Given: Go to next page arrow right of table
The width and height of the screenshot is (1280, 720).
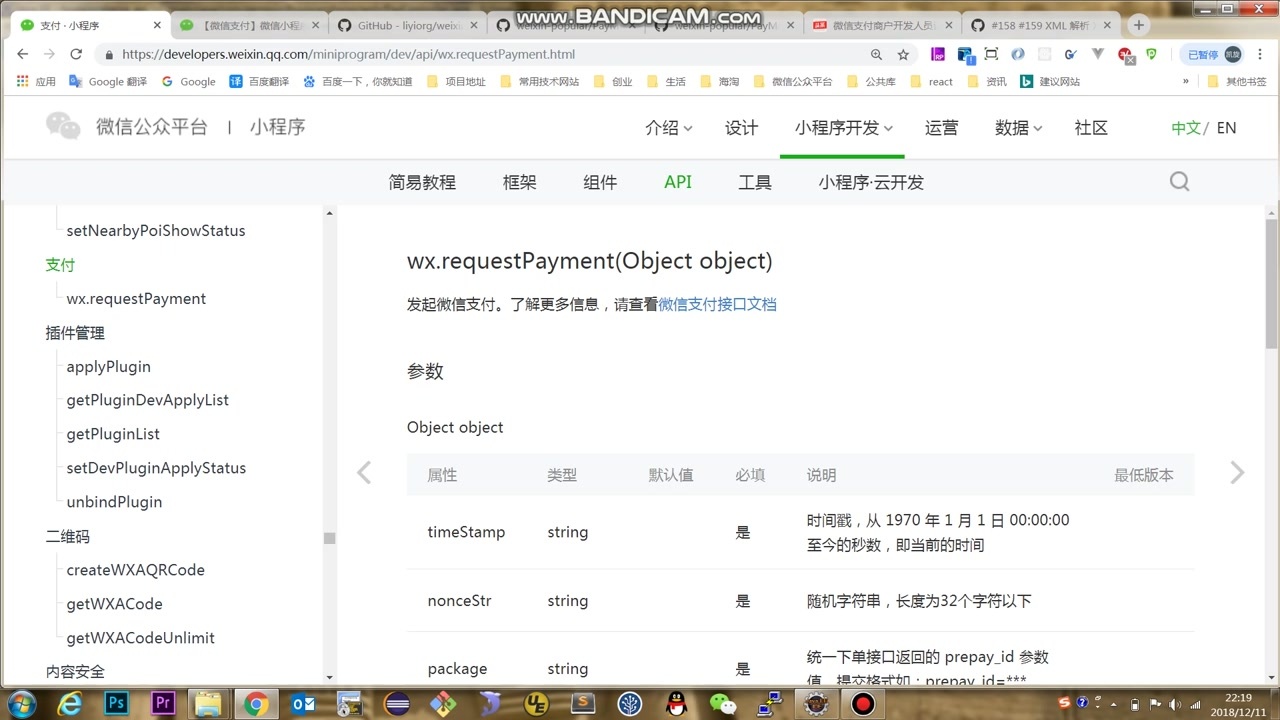Looking at the screenshot, I should (x=1238, y=473).
